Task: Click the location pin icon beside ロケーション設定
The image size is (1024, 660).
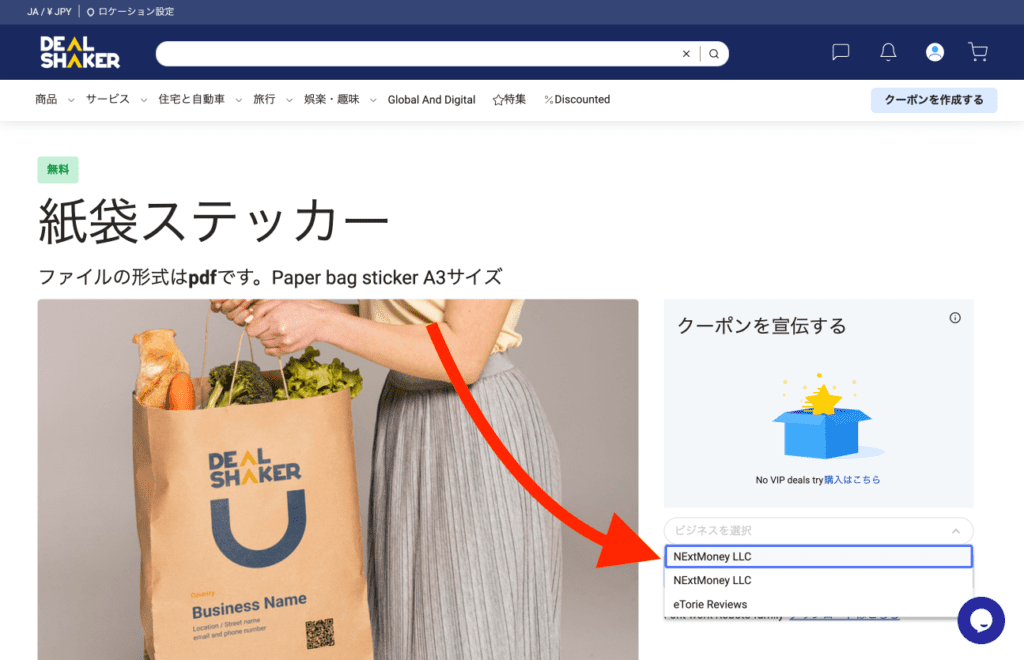Action: (x=90, y=12)
